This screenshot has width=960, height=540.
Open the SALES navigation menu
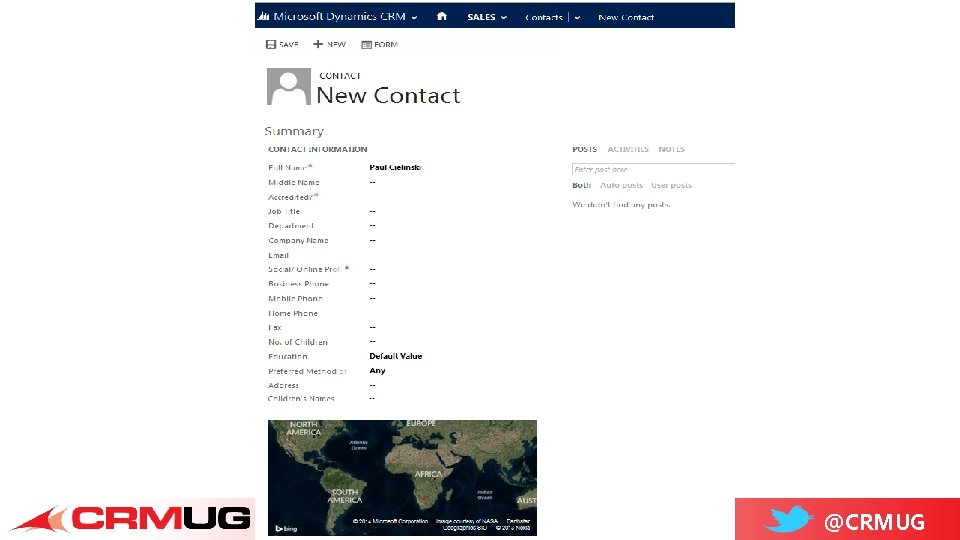click(x=481, y=17)
